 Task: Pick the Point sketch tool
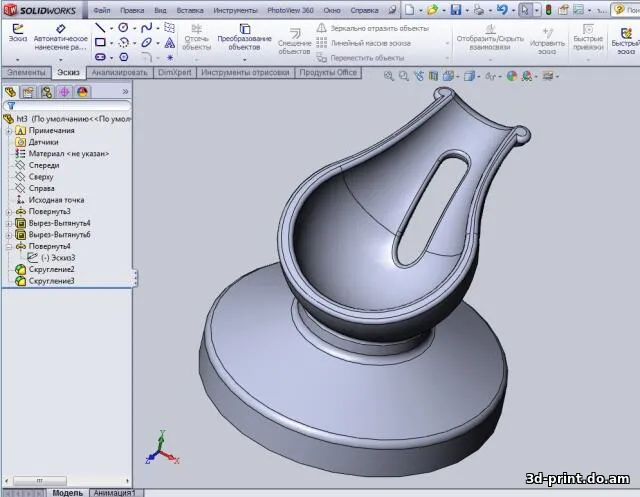170,58
